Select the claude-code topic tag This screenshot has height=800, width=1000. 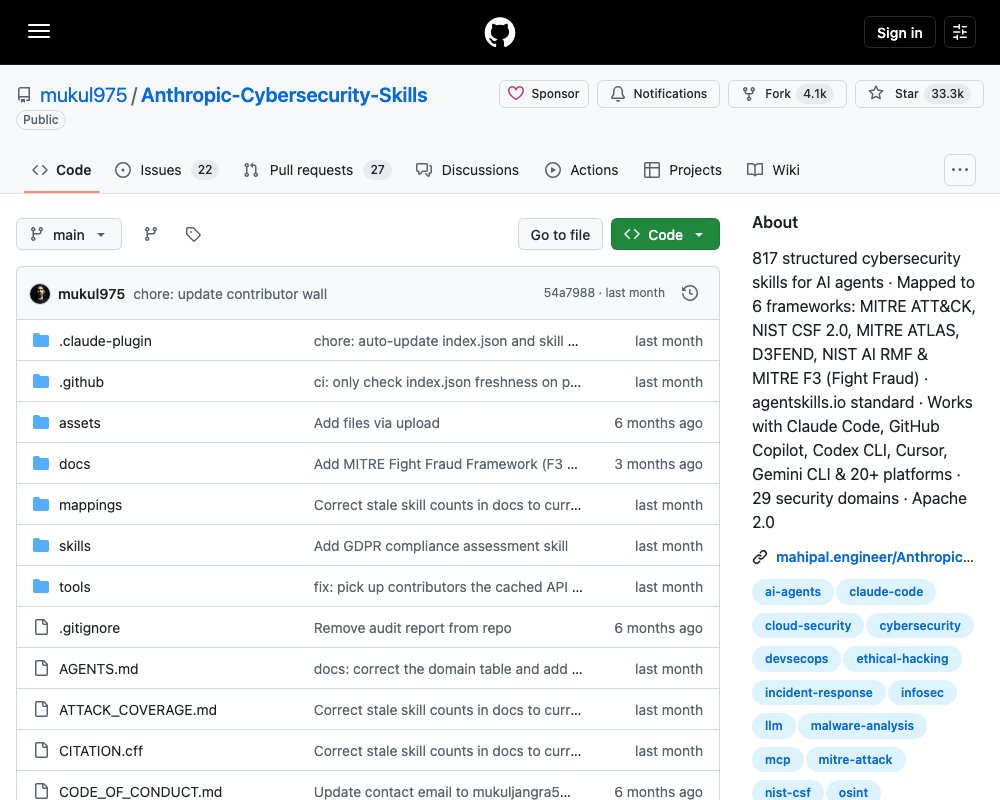[x=886, y=591]
